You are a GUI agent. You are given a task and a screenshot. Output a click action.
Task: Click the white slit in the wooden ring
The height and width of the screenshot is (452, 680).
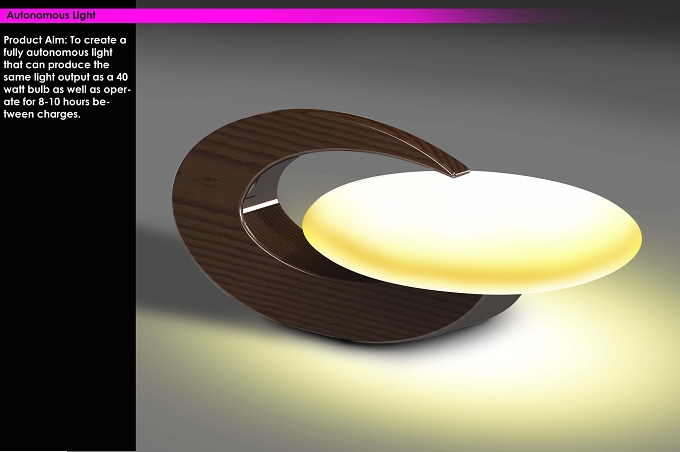click(x=260, y=206)
